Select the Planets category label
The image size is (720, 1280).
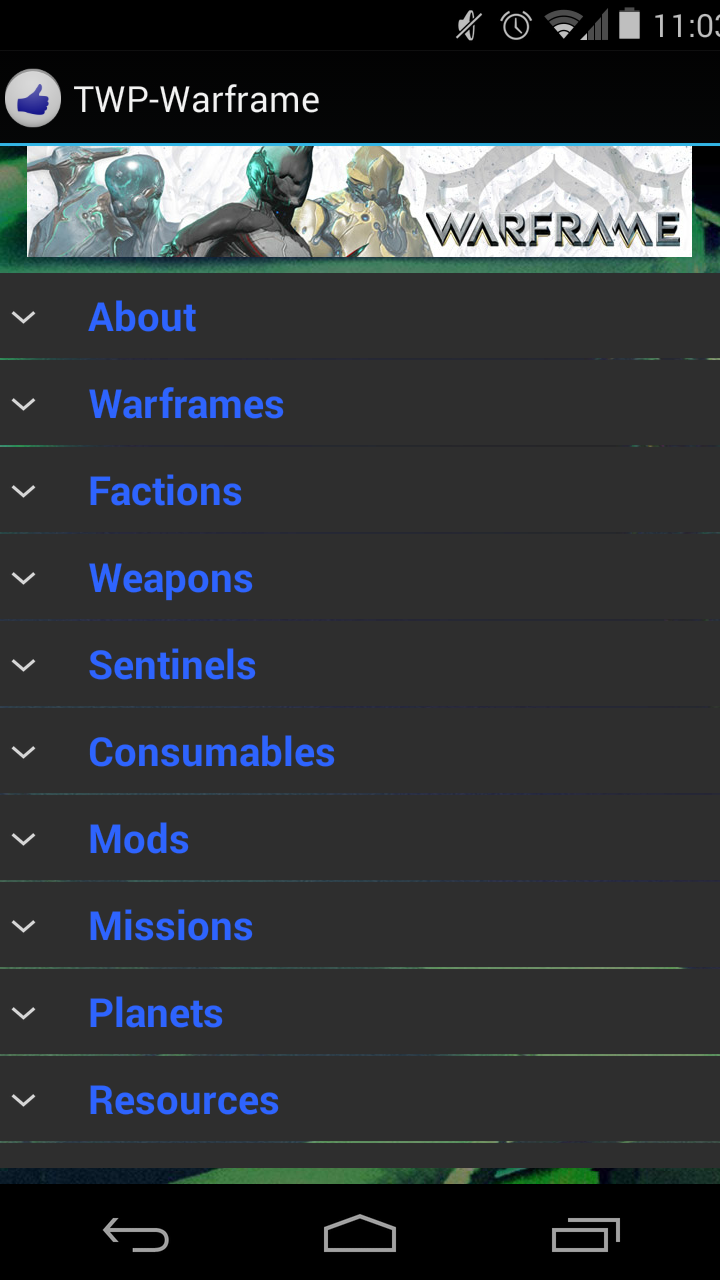point(156,1013)
